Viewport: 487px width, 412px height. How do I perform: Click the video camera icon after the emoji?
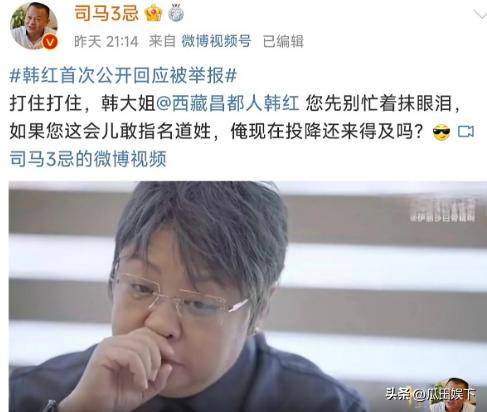466,132
